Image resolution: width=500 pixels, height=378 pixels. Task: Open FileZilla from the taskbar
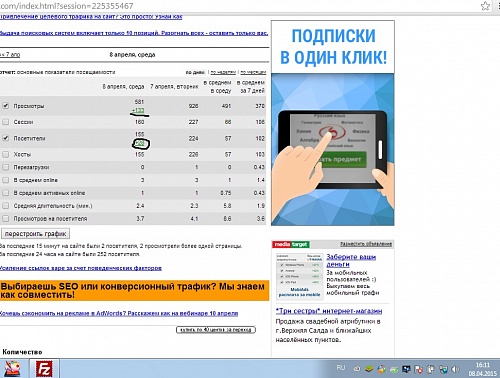[44, 369]
